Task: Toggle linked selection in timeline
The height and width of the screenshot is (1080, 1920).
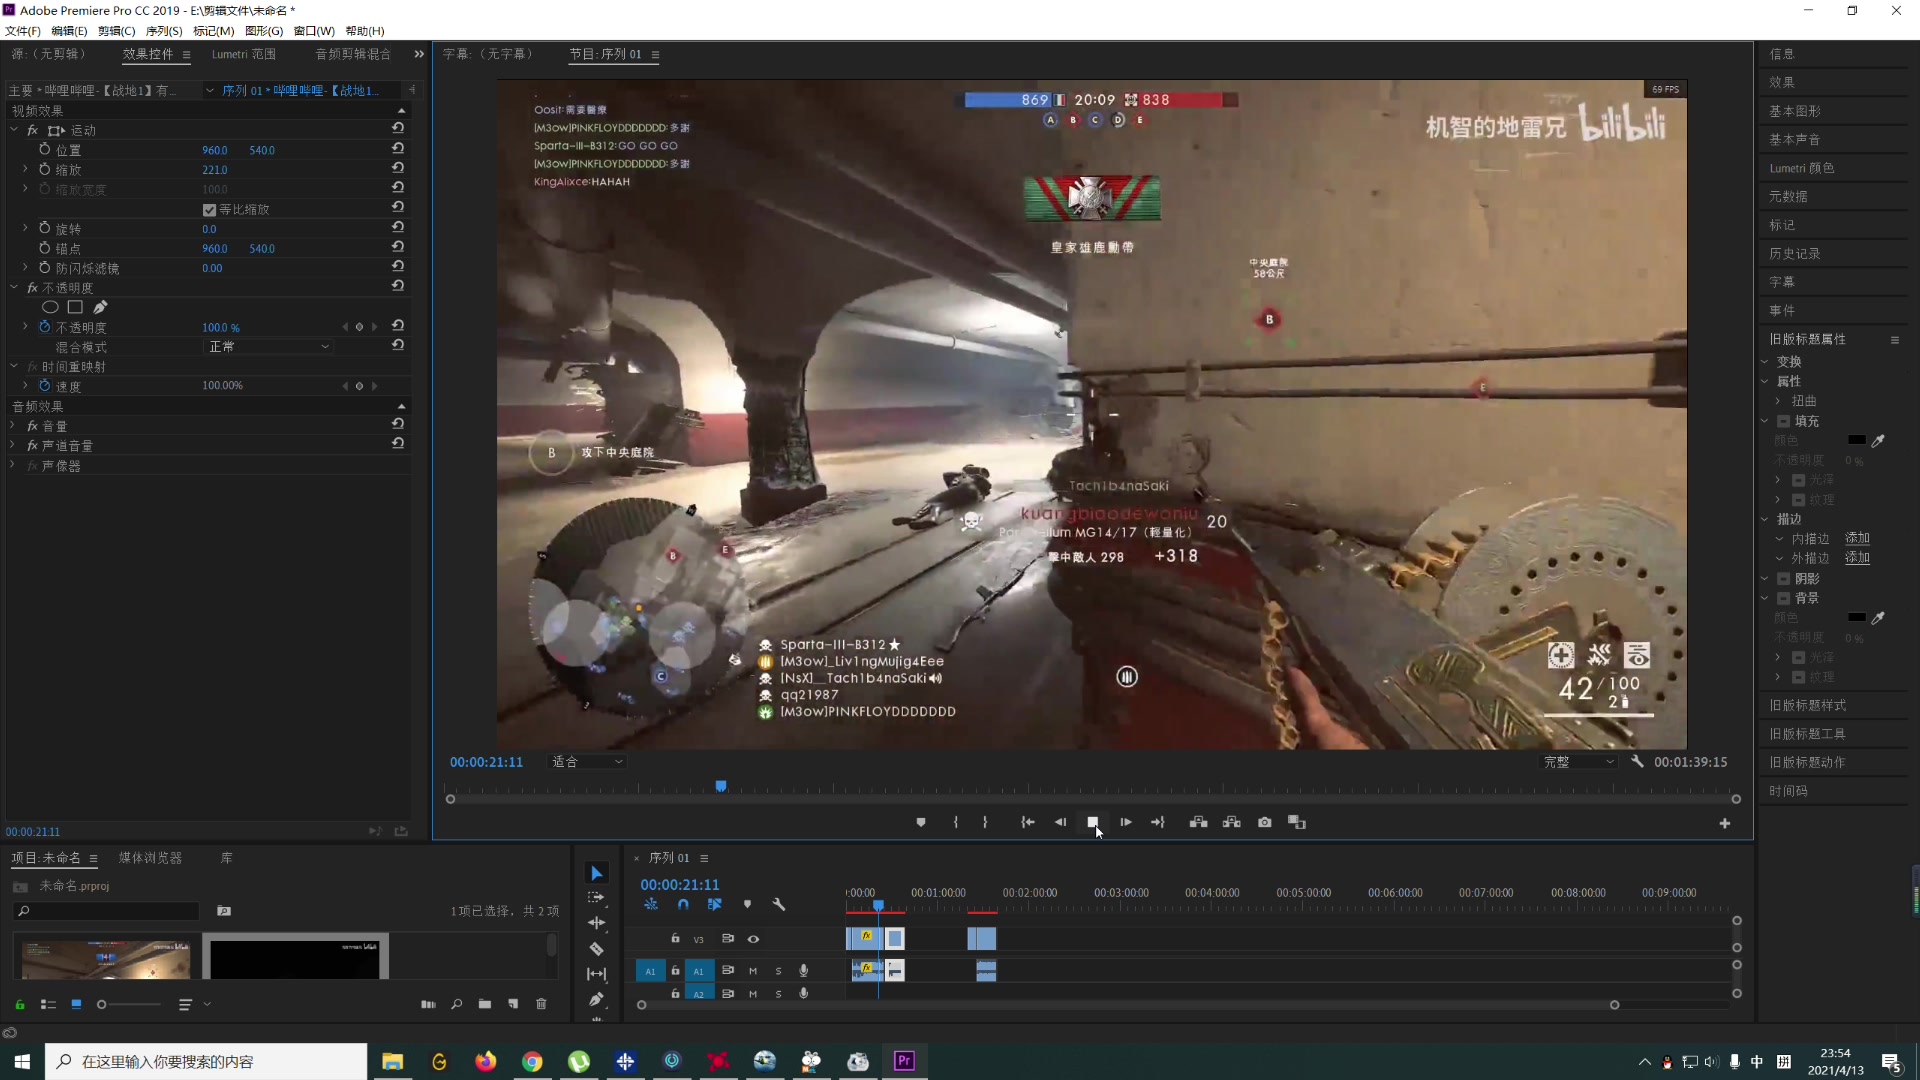Action: (715, 904)
